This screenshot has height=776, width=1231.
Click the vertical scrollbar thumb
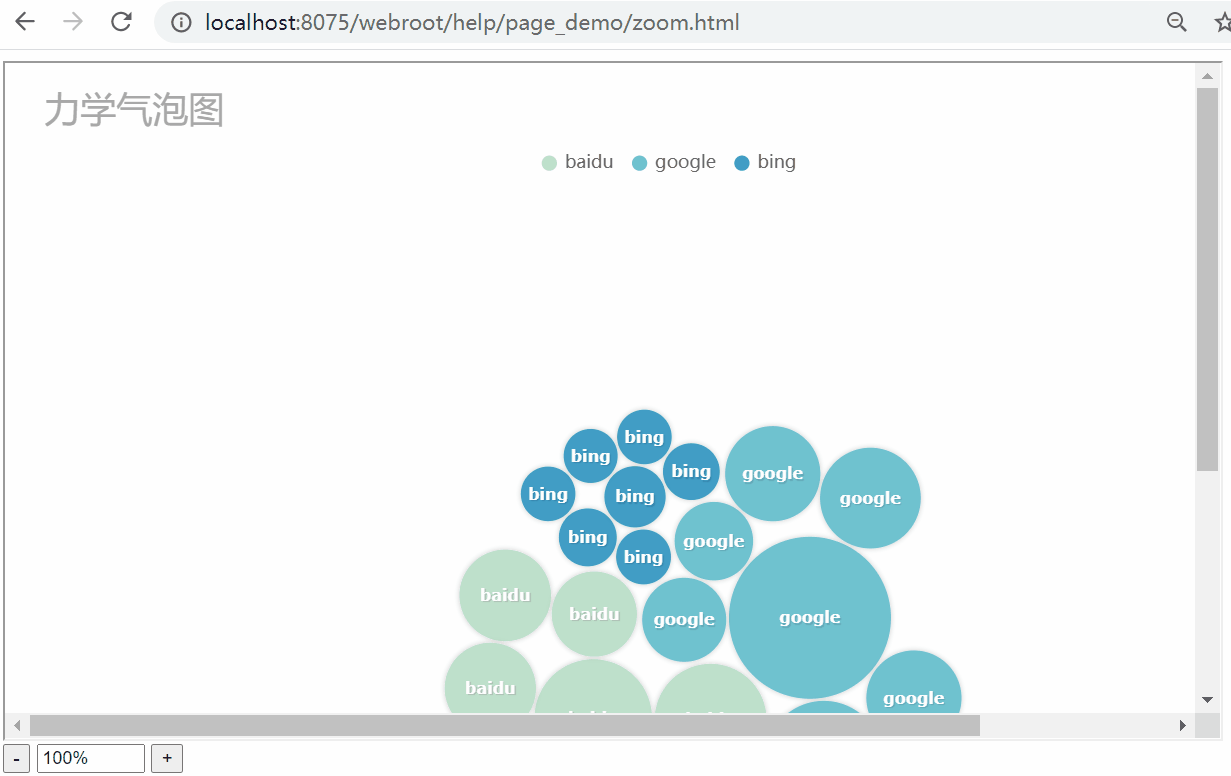click(x=1207, y=280)
